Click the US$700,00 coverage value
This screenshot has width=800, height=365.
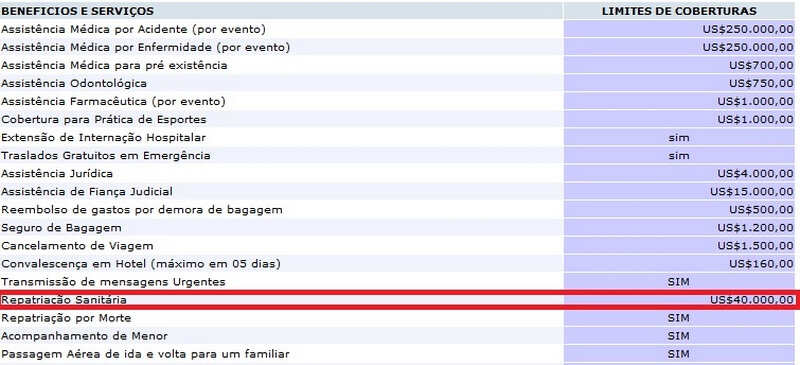[x=761, y=65]
